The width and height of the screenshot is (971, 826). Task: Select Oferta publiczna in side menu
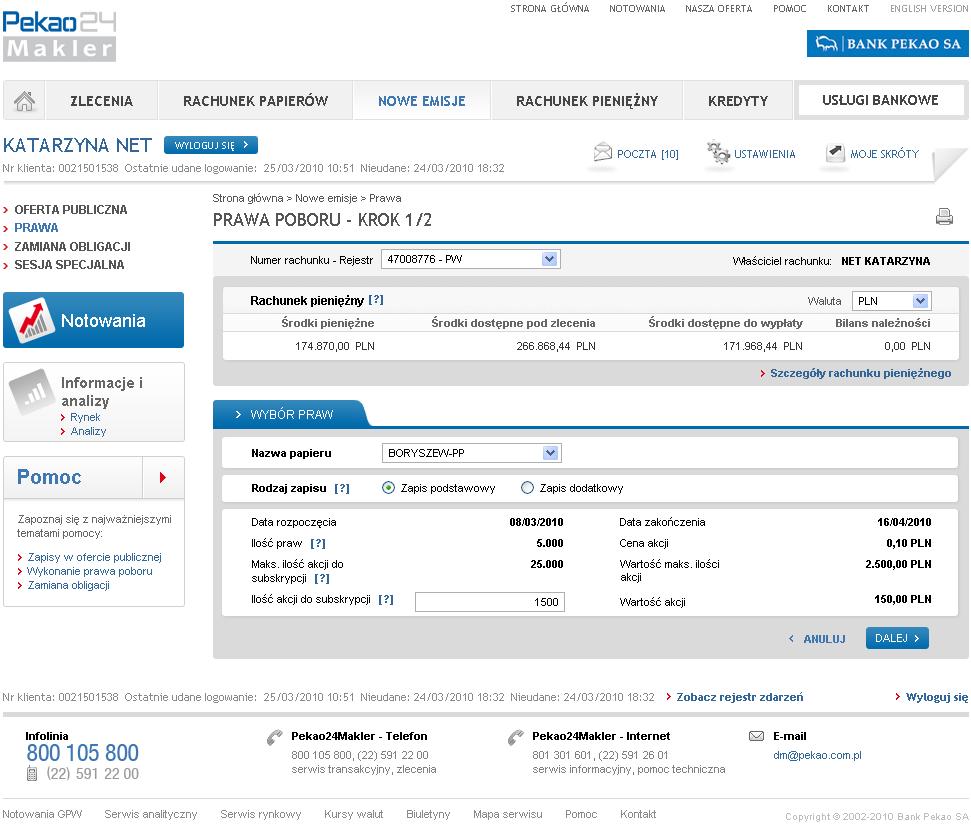tap(71, 210)
